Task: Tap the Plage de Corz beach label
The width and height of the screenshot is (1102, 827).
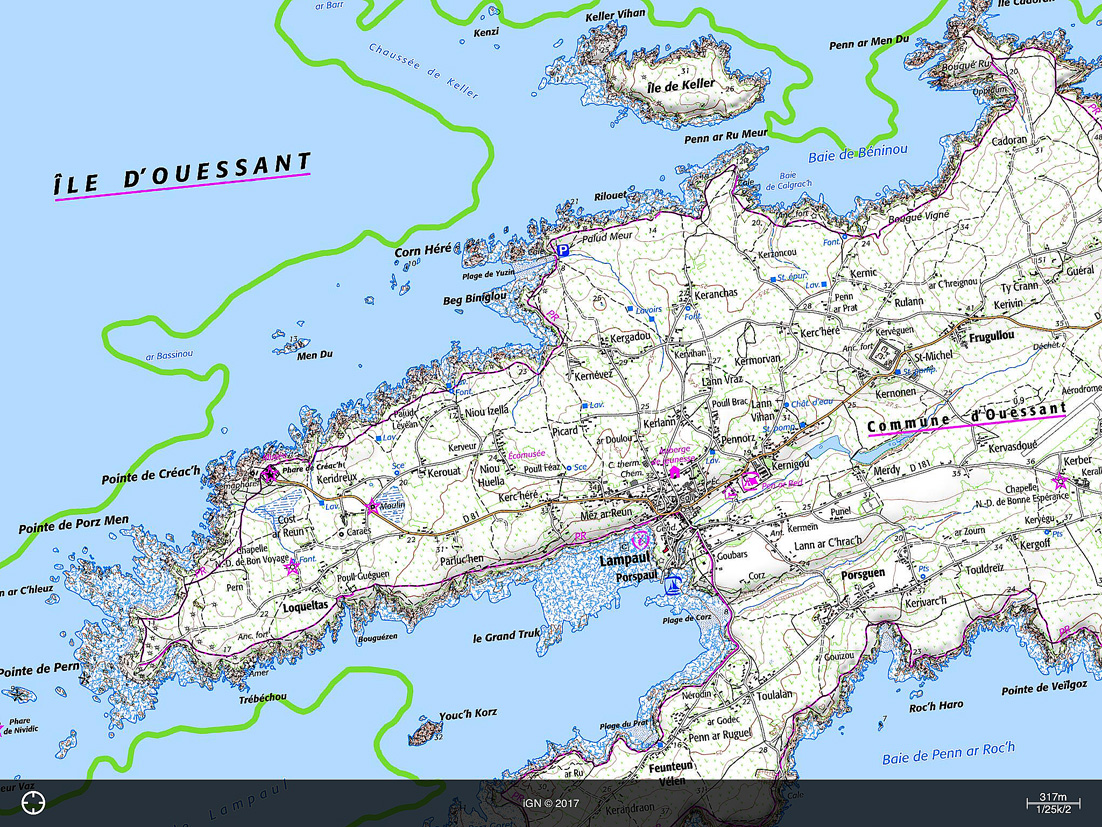Action: [687, 618]
